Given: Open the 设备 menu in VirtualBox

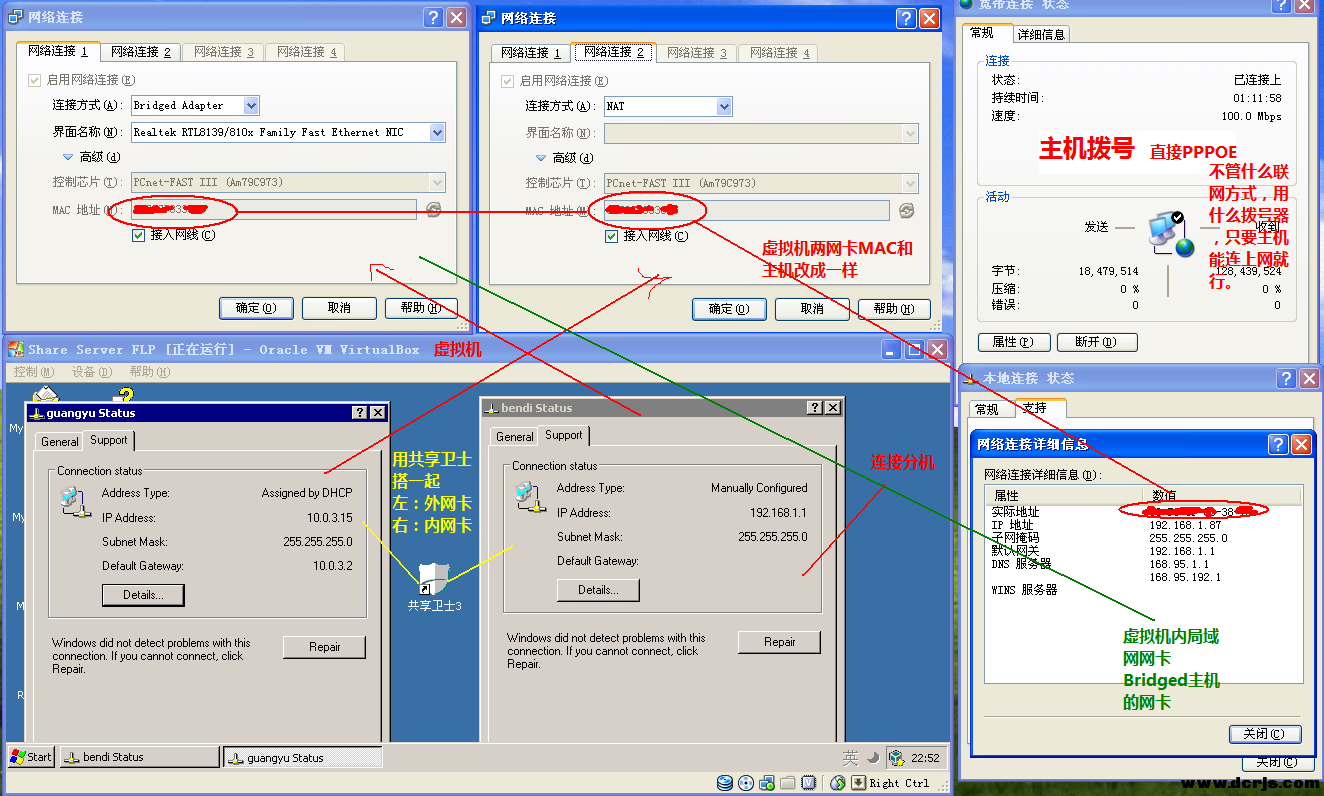Looking at the screenshot, I should 90,372.
